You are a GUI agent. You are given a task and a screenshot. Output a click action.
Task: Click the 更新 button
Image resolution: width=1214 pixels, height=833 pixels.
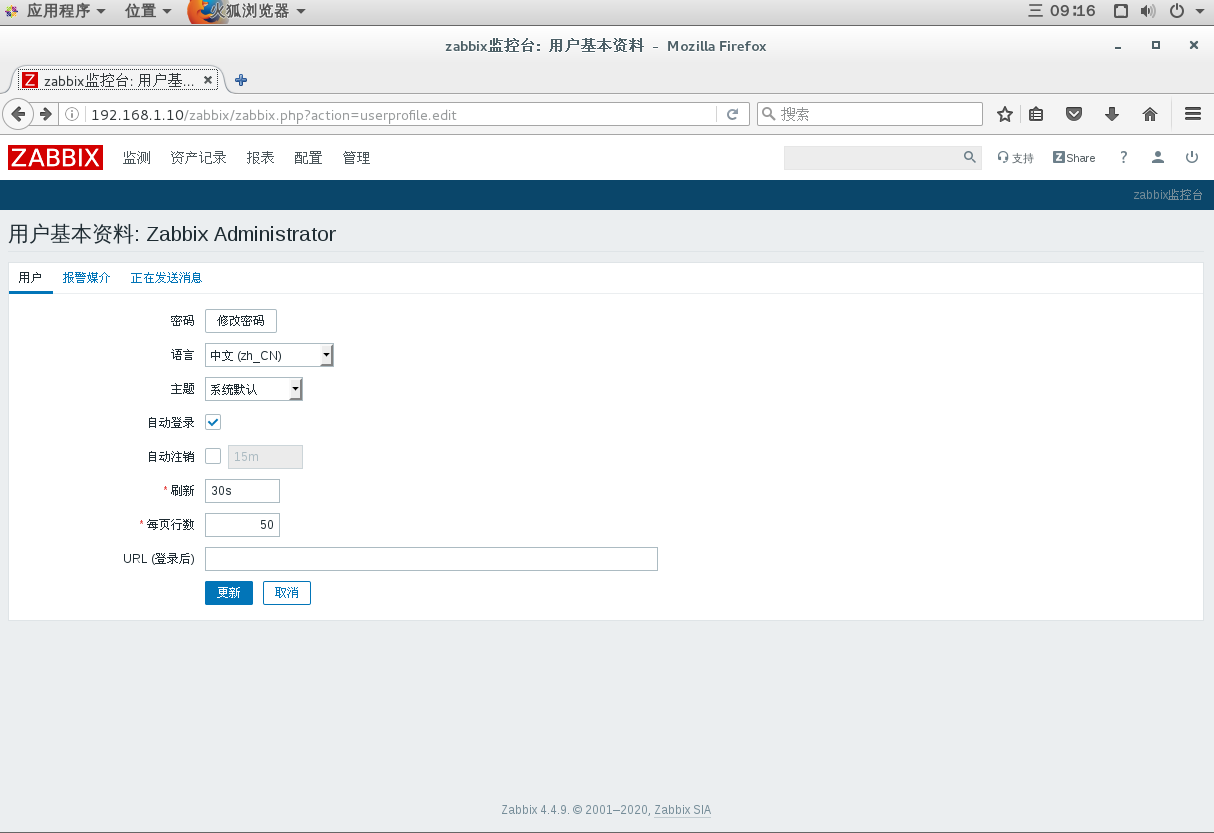point(229,592)
